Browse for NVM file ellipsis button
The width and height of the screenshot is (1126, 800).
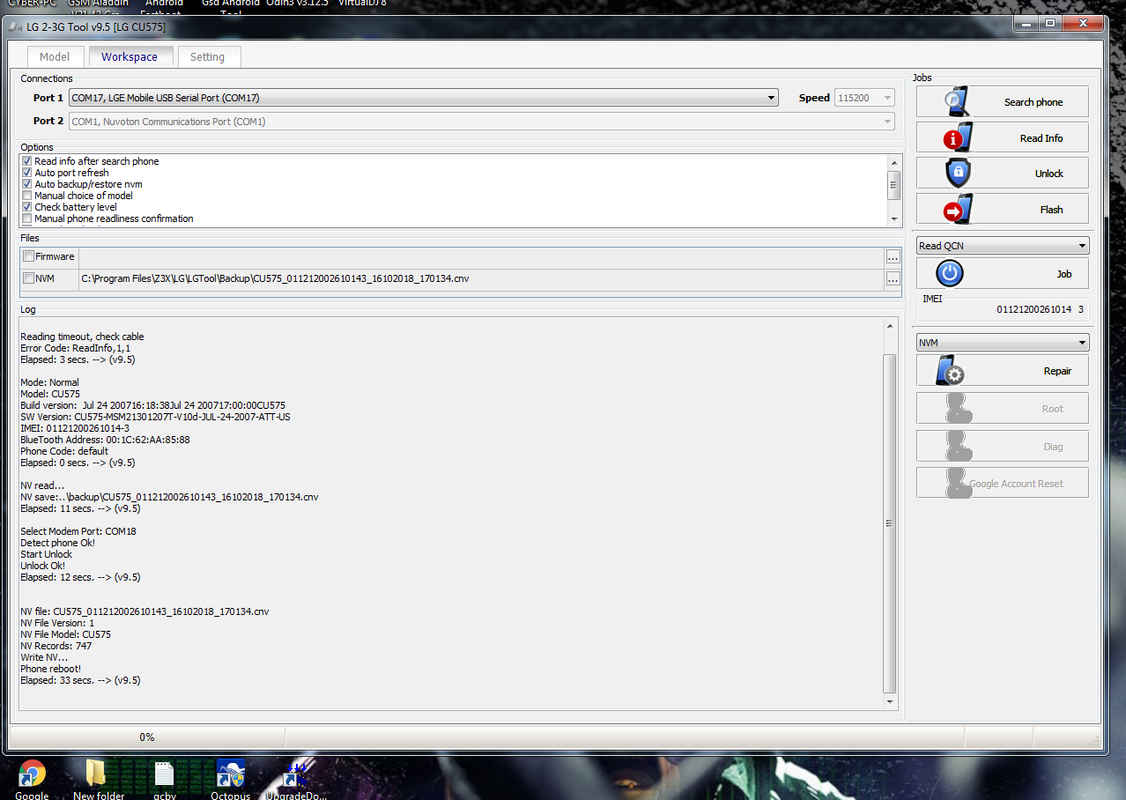[893, 279]
